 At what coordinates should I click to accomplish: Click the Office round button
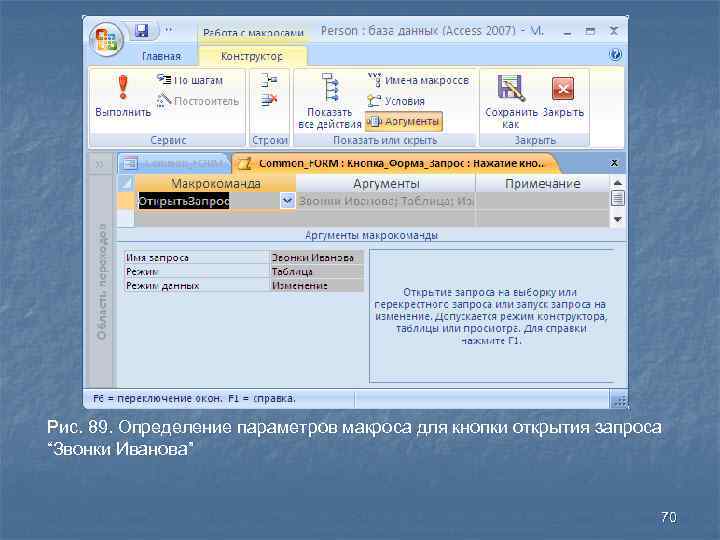click(106, 40)
